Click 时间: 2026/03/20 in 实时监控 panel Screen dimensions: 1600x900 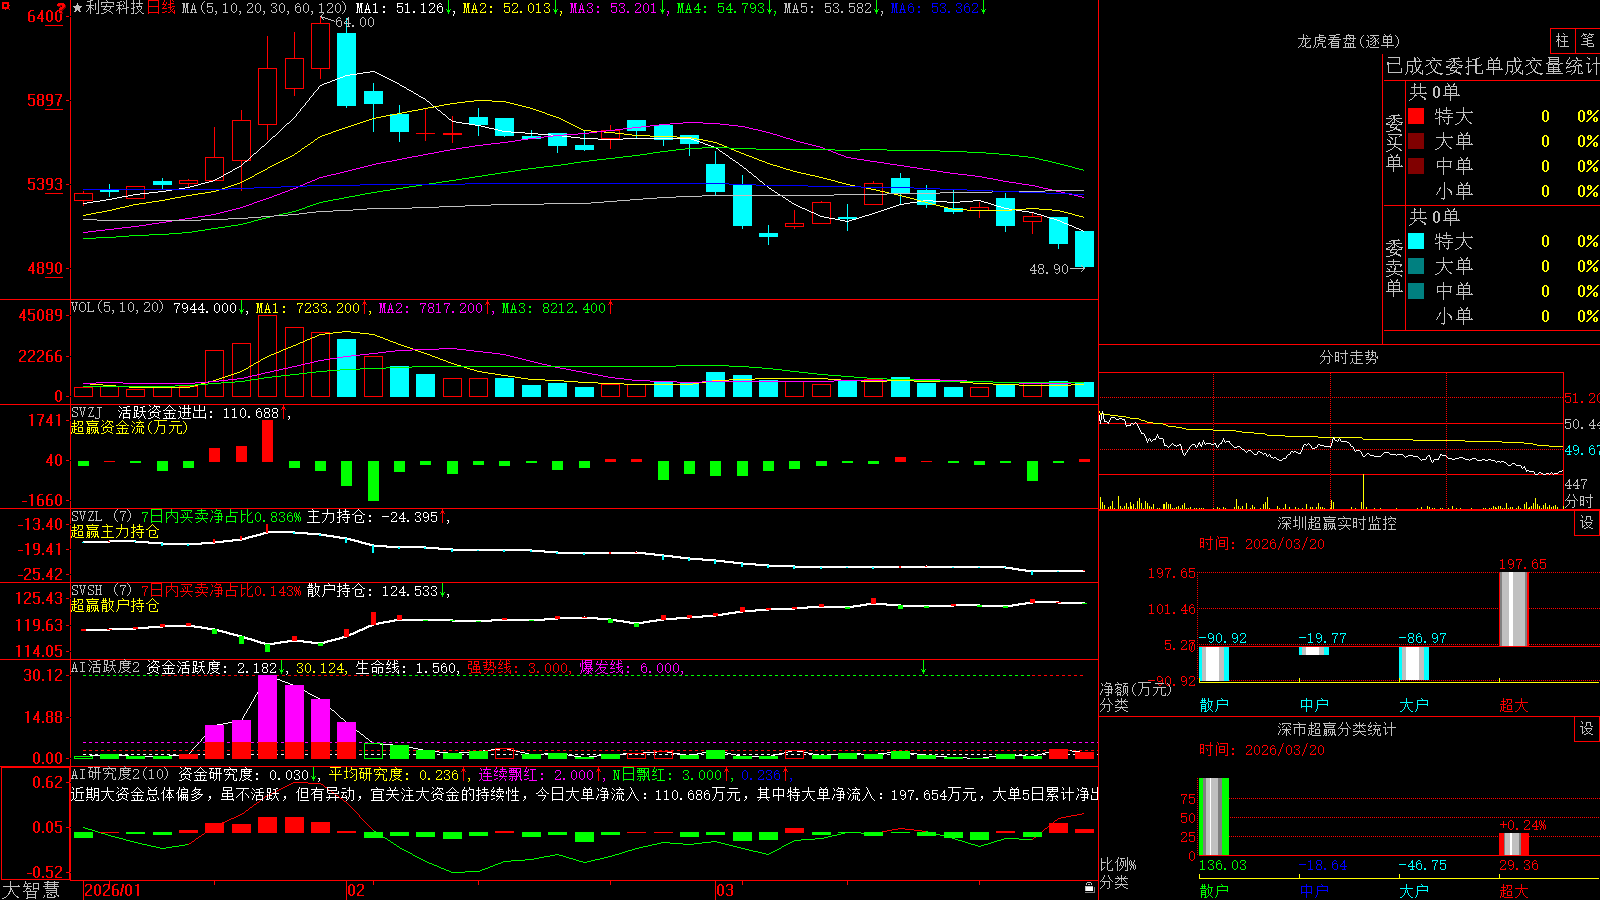pos(1261,544)
